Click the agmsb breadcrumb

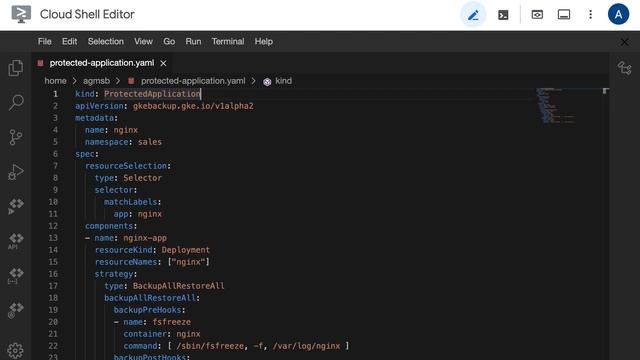[x=96, y=81]
